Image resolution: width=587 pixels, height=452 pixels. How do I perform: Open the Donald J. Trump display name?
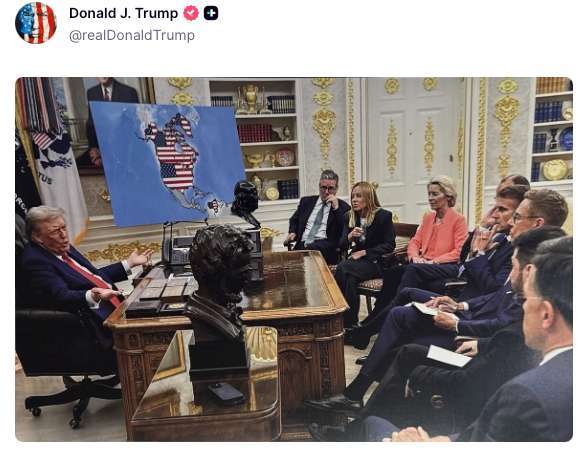124,13
